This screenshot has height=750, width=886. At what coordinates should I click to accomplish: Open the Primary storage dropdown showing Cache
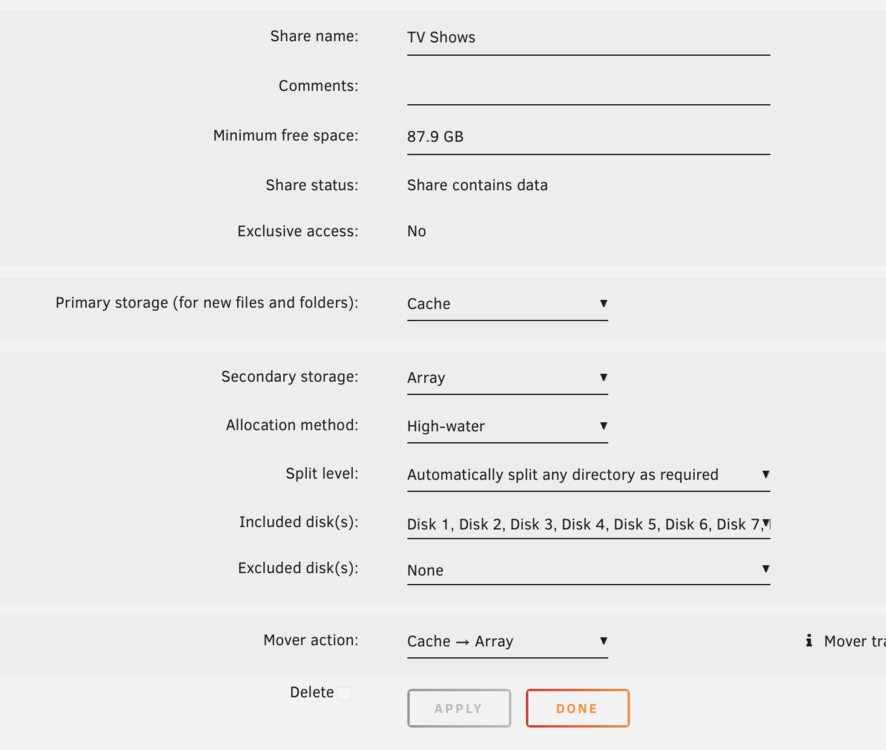coord(507,304)
